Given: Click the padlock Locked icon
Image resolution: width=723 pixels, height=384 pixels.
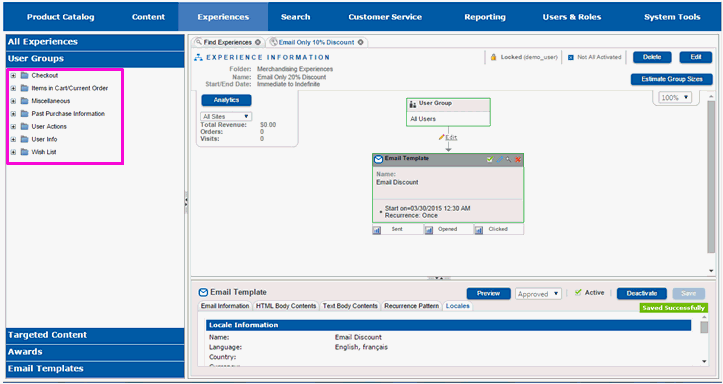Looking at the screenshot, I should point(493,57).
